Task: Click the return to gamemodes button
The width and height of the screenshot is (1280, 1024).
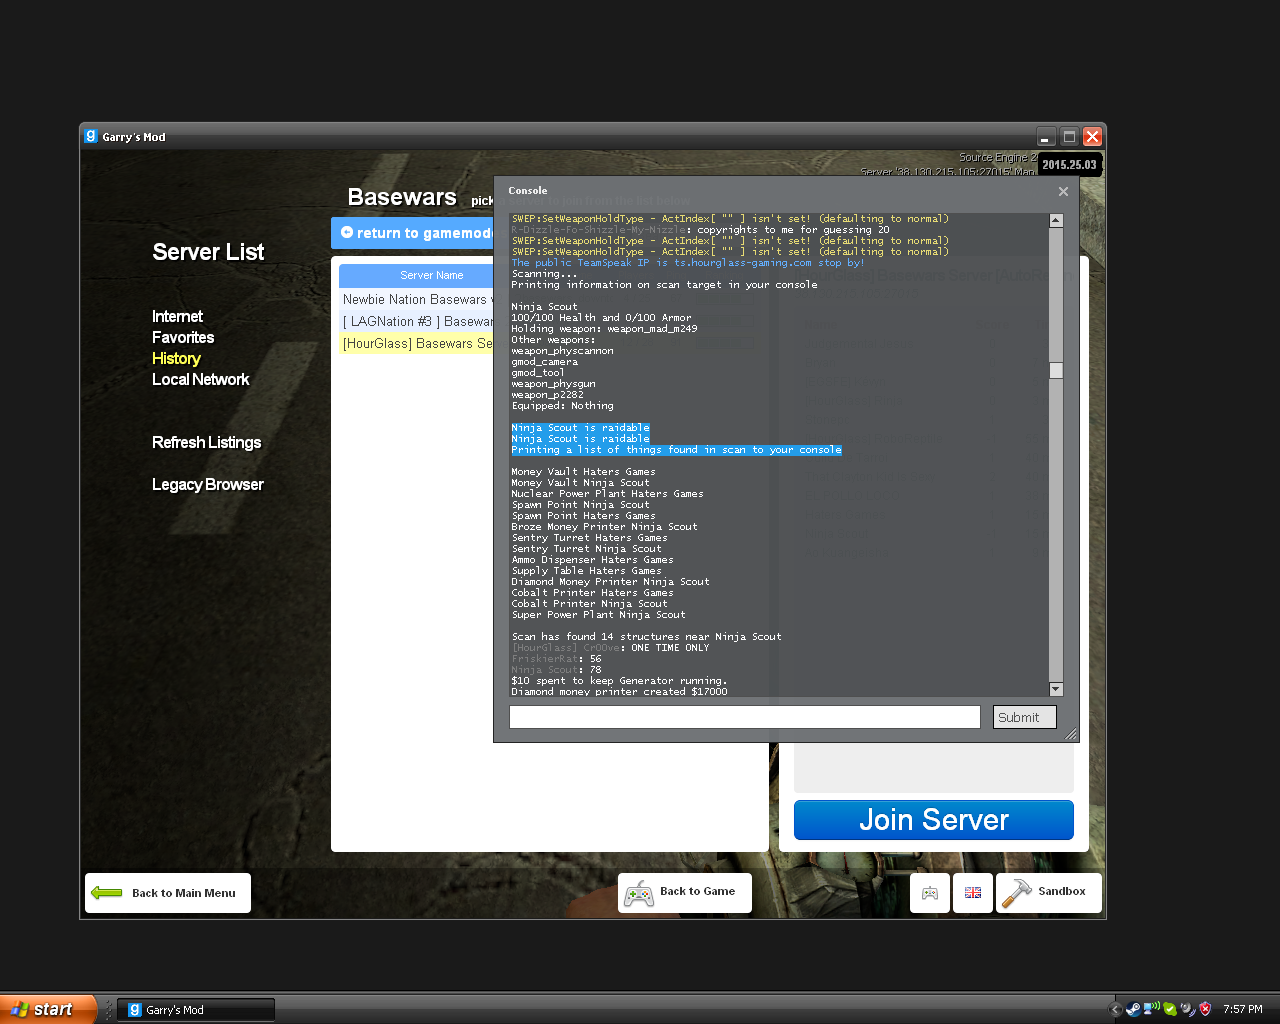Action: point(412,233)
